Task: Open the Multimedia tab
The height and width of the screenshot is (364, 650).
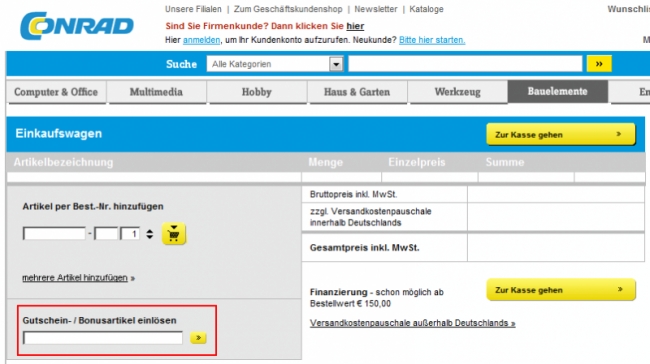Action: pos(156,92)
